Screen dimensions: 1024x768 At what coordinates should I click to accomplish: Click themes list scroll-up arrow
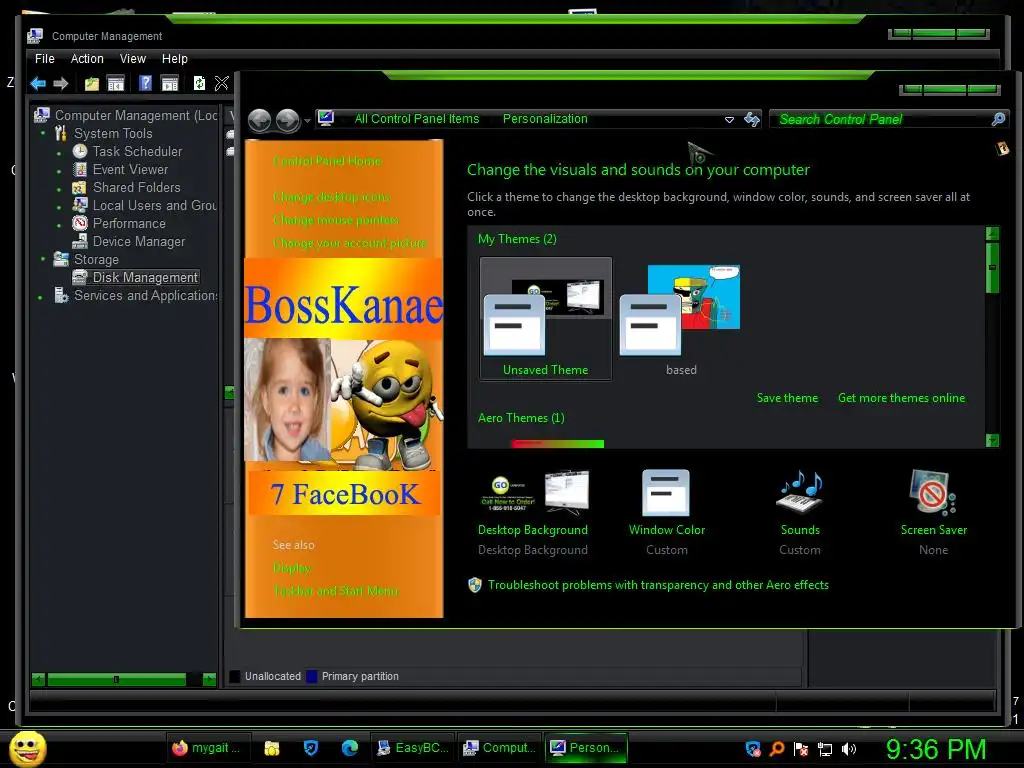pos(992,233)
